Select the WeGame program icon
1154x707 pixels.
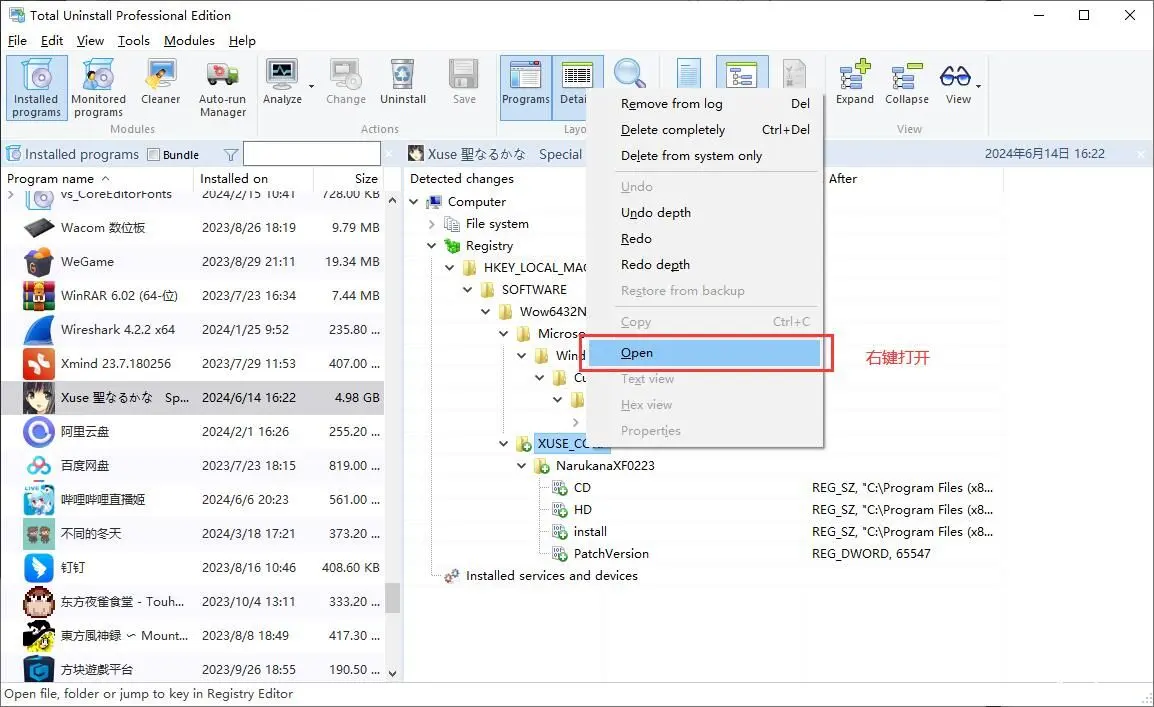[x=38, y=261]
